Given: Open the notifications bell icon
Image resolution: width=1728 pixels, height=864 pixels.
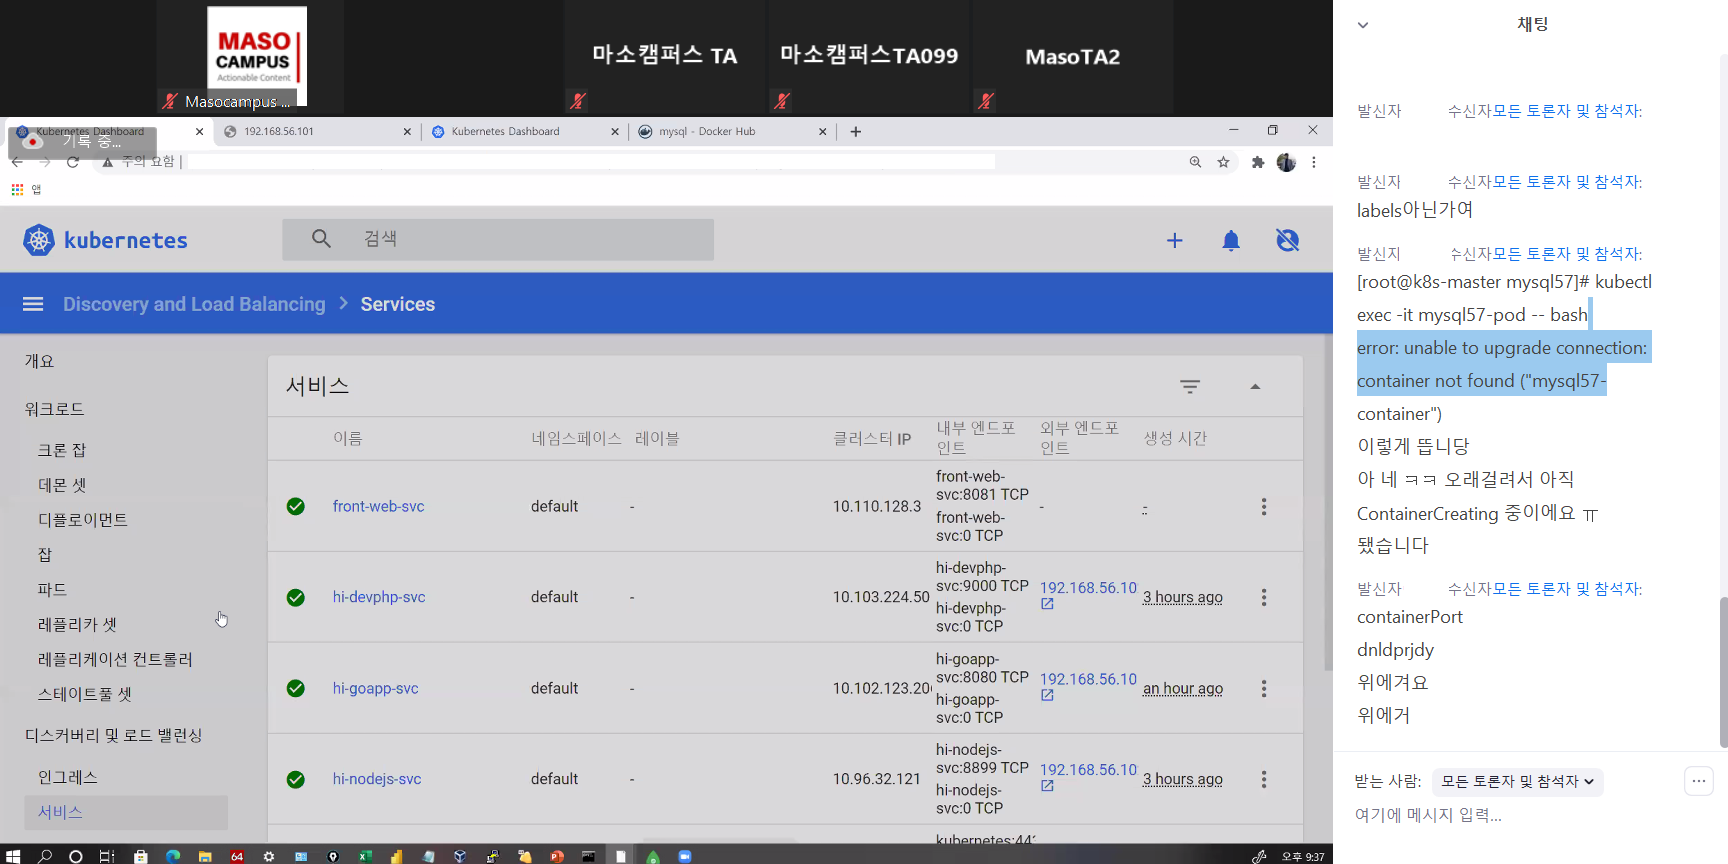Looking at the screenshot, I should [1231, 240].
